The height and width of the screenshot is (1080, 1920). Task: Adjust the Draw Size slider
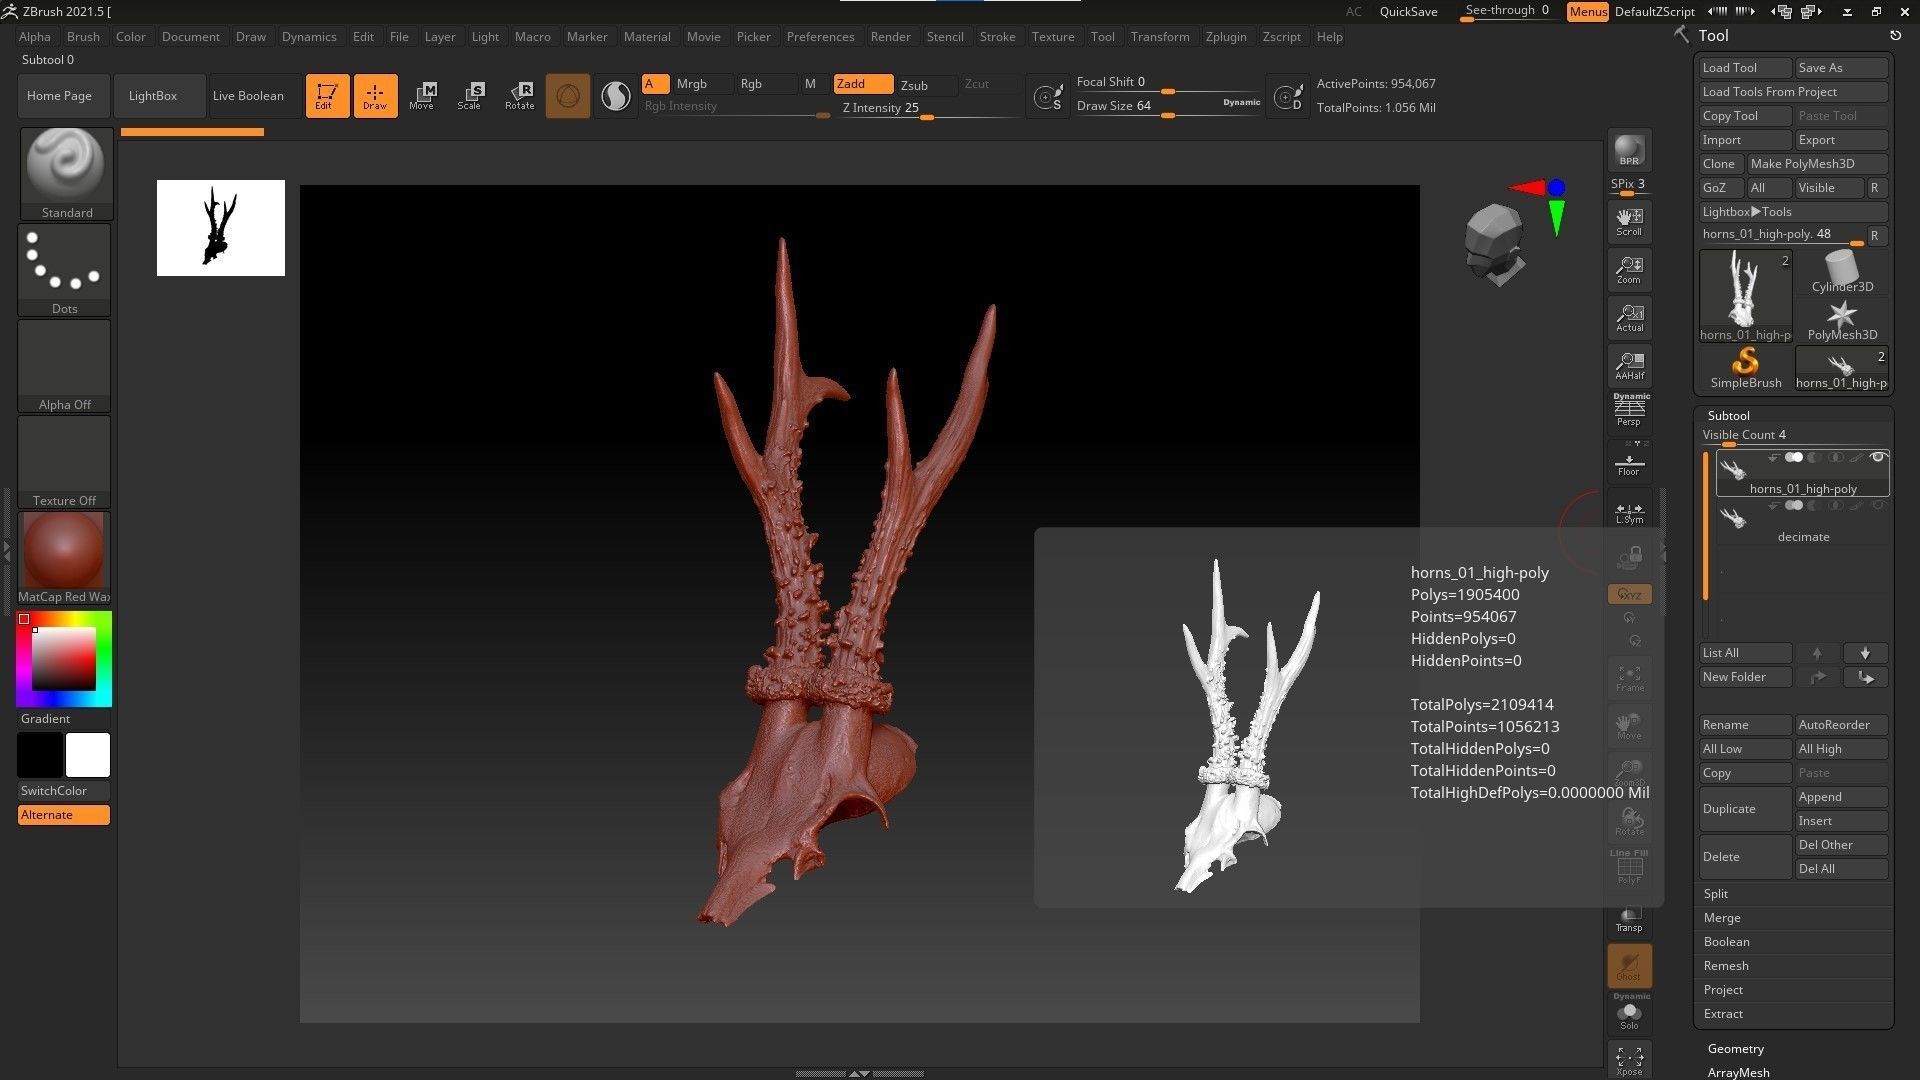coord(1167,106)
